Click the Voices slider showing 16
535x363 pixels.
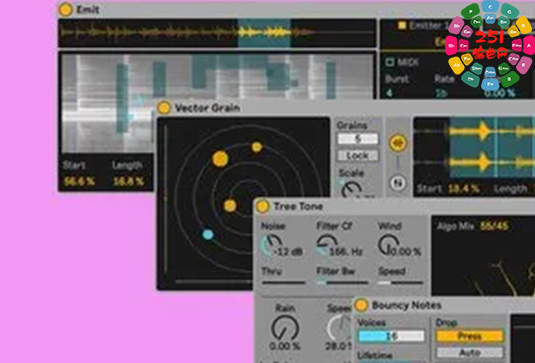click(391, 336)
